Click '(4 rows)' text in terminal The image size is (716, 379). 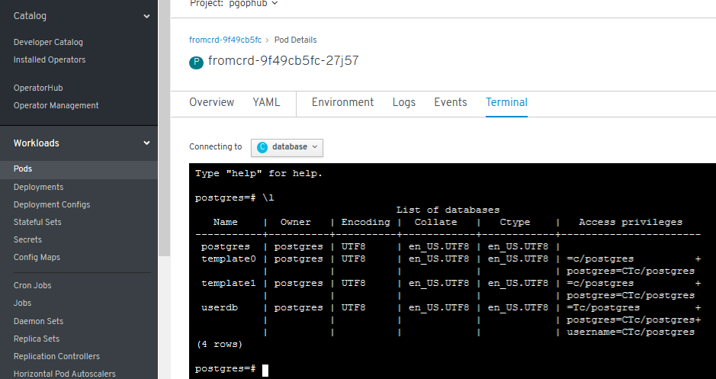pos(219,344)
